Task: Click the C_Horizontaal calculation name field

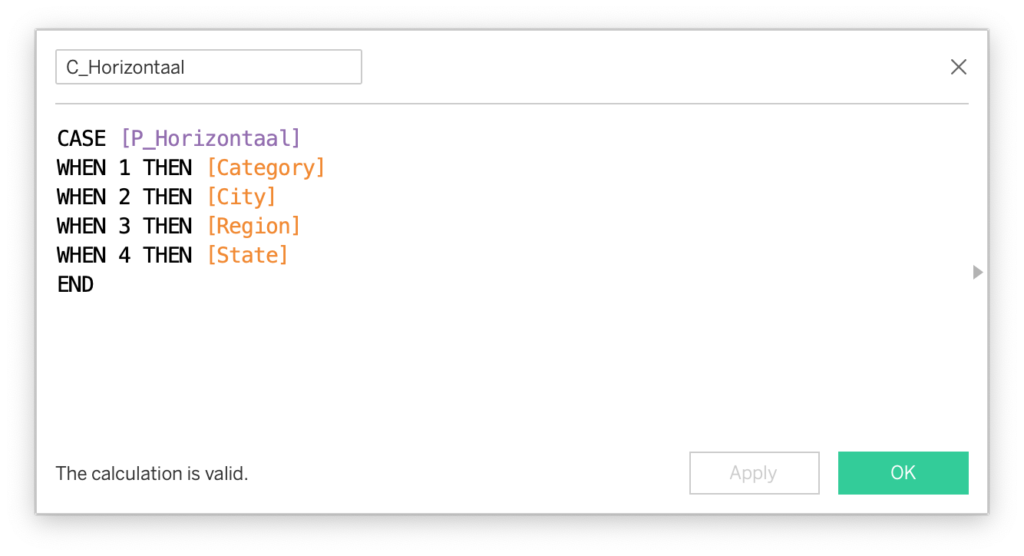Action: 208,67
